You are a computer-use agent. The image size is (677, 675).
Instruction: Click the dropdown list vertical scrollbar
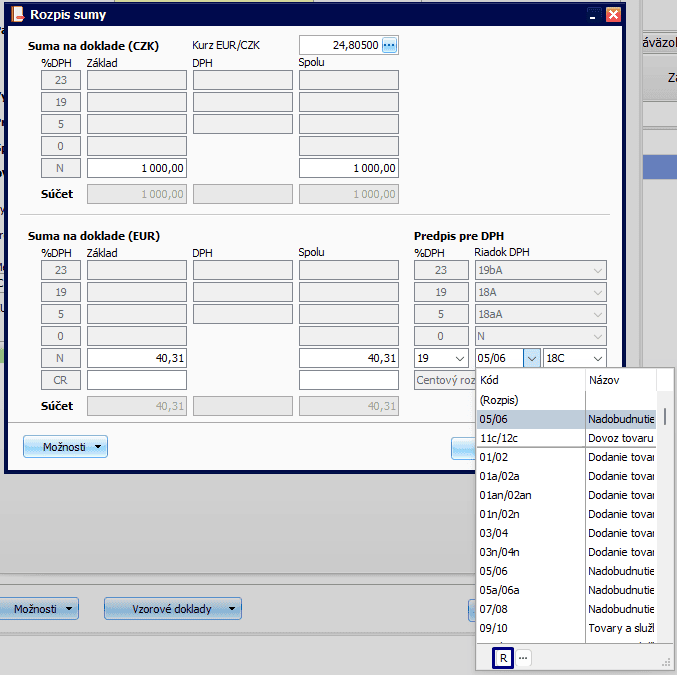coord(664,415)
